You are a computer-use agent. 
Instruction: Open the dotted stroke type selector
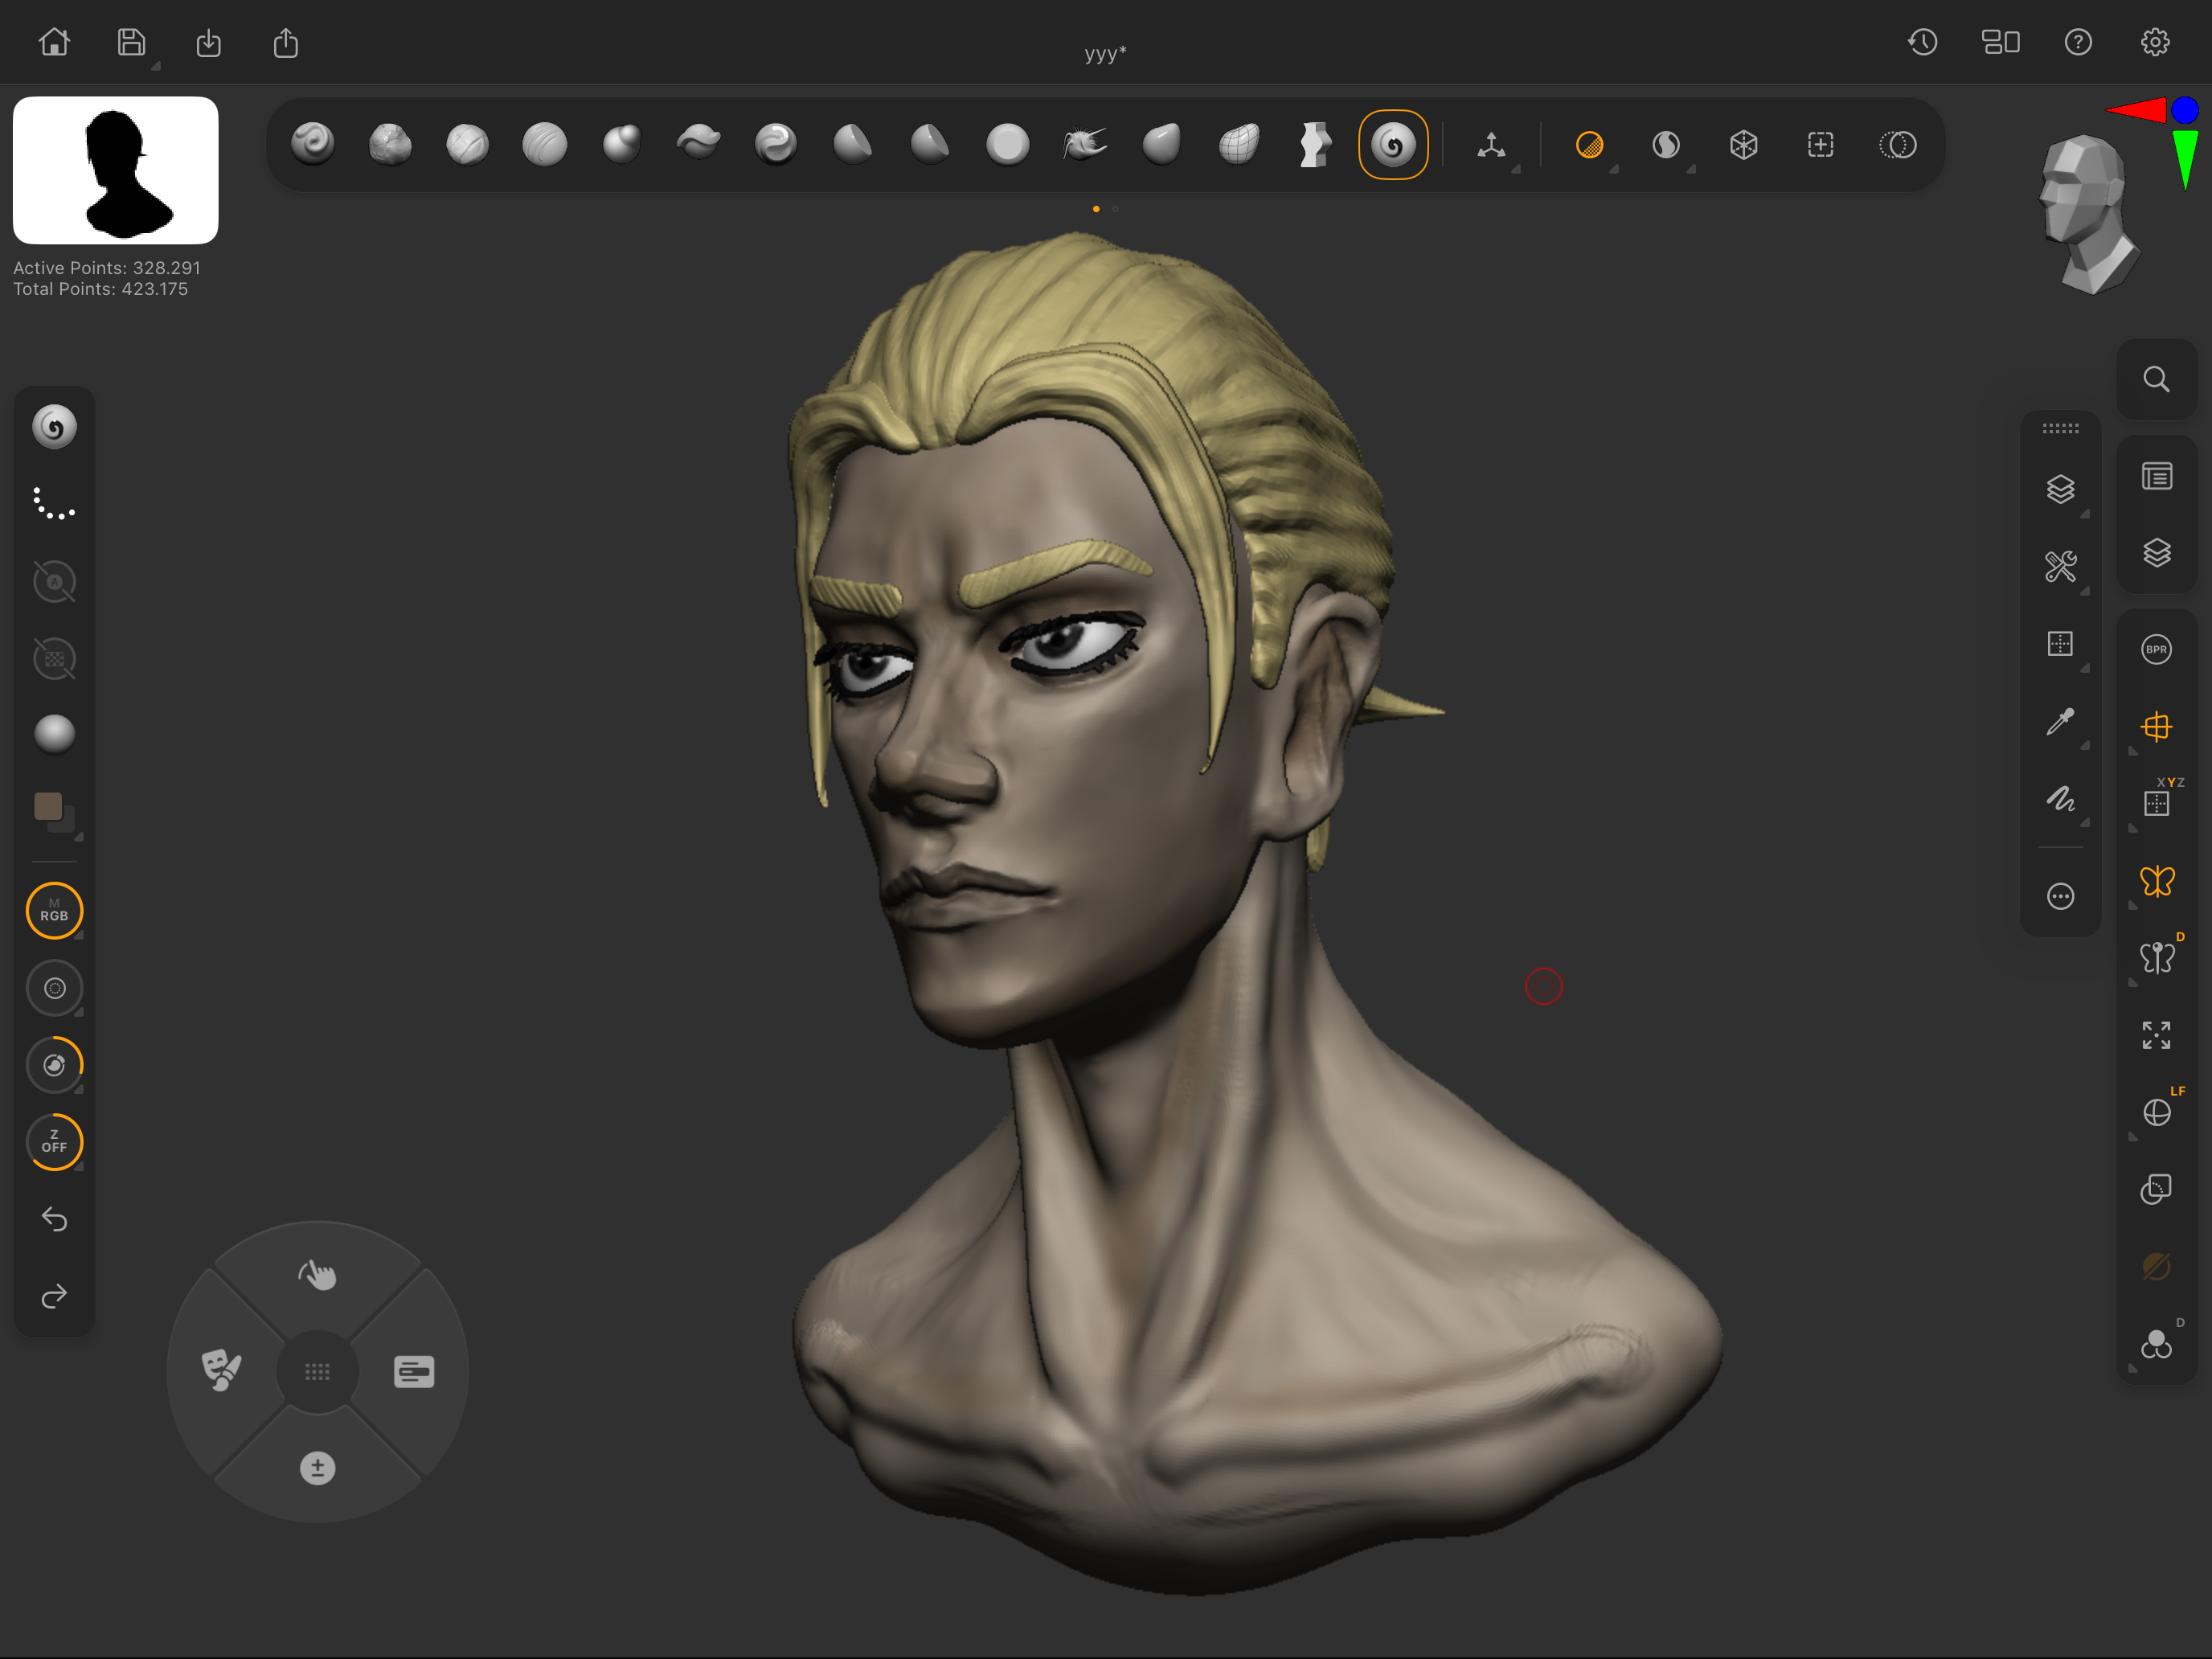(x=54, y=504)
